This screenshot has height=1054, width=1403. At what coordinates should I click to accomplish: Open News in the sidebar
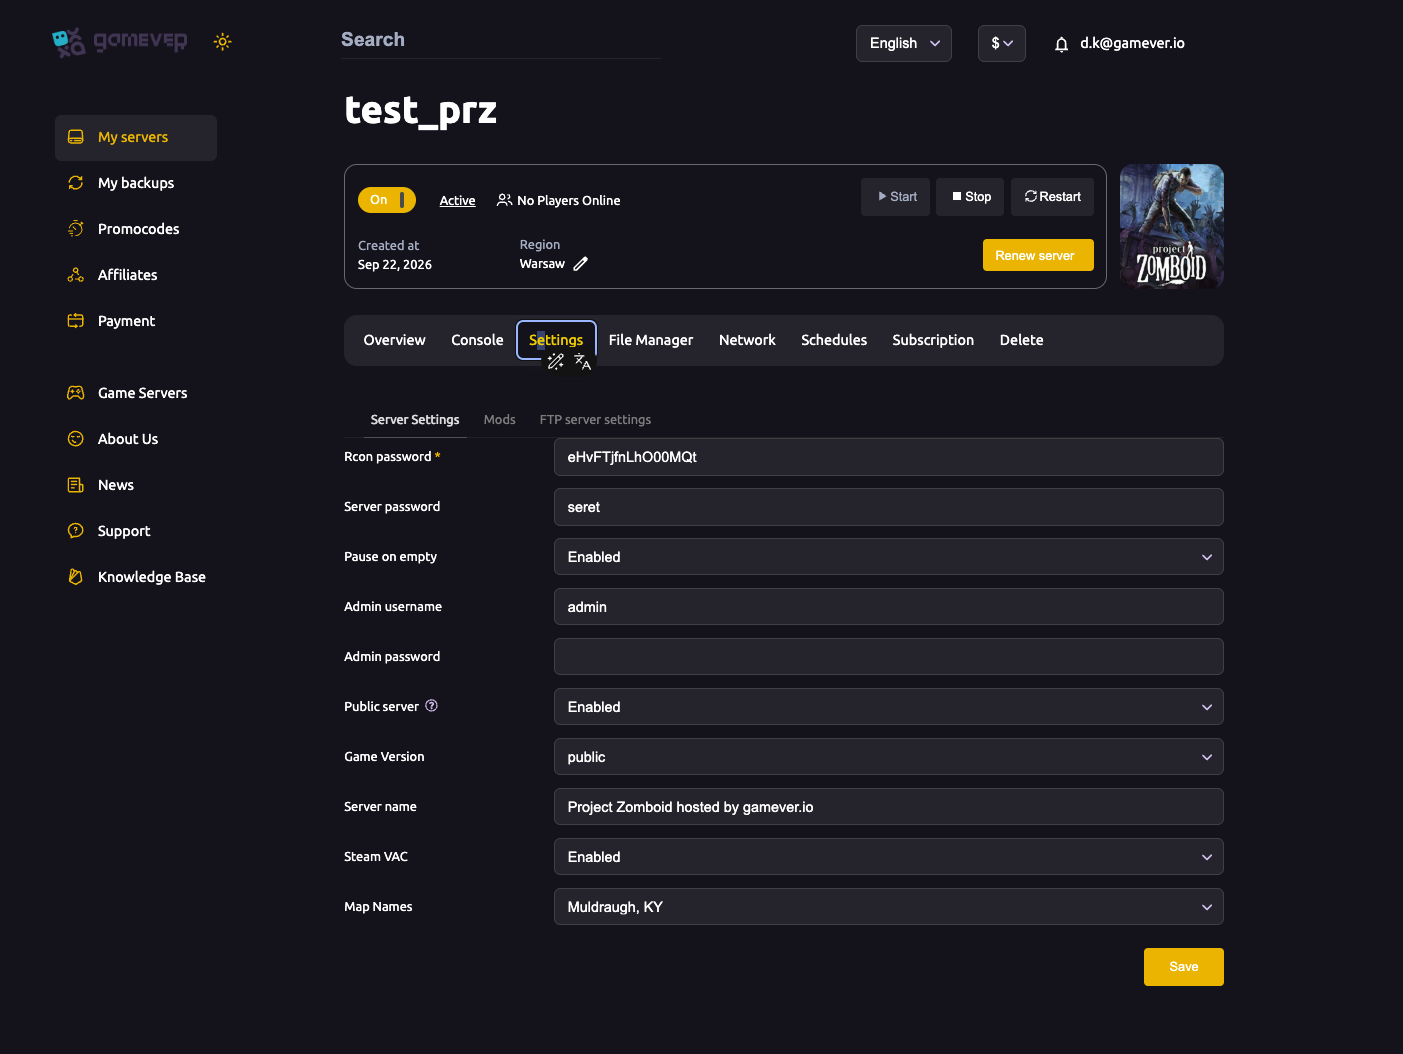pos(136,485)
